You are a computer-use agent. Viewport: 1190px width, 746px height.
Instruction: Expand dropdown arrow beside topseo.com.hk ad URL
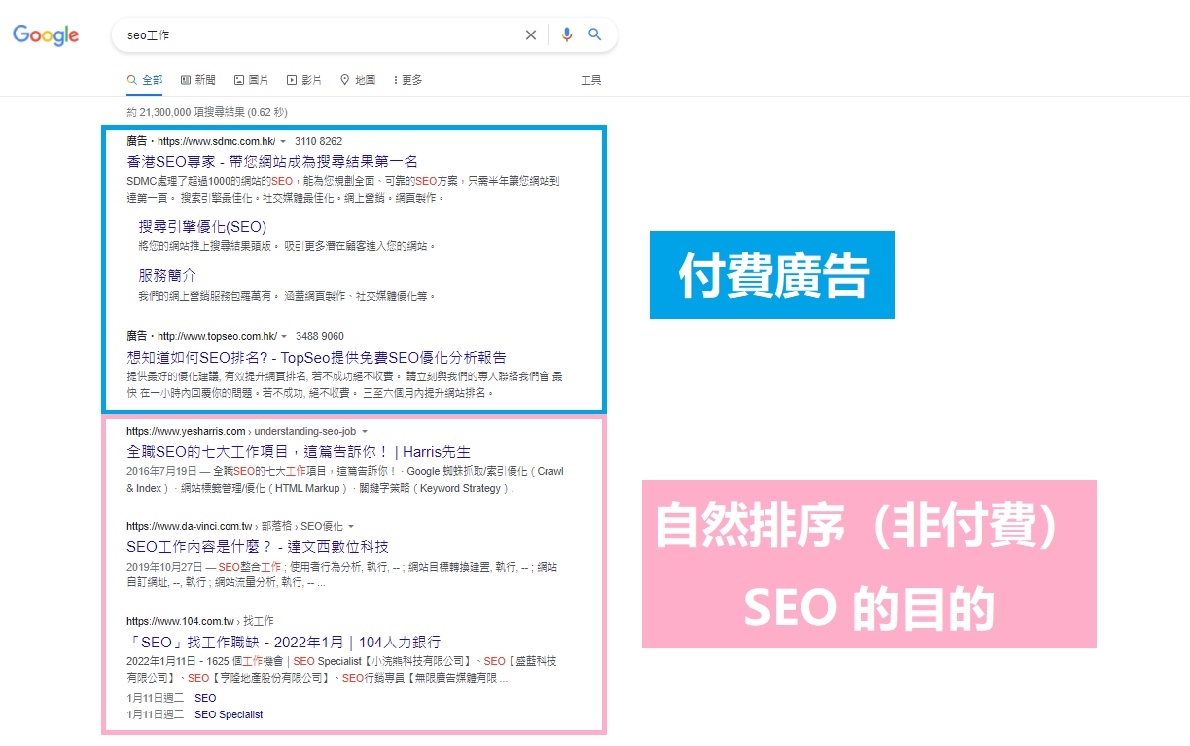pos(285,337)
